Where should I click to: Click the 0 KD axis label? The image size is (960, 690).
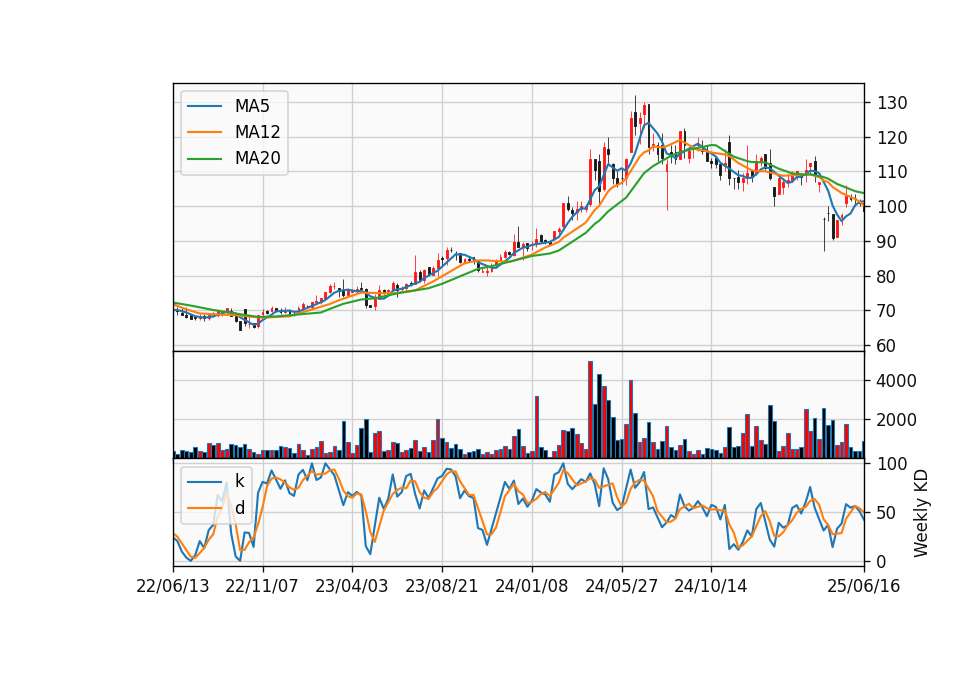point(882,561)
